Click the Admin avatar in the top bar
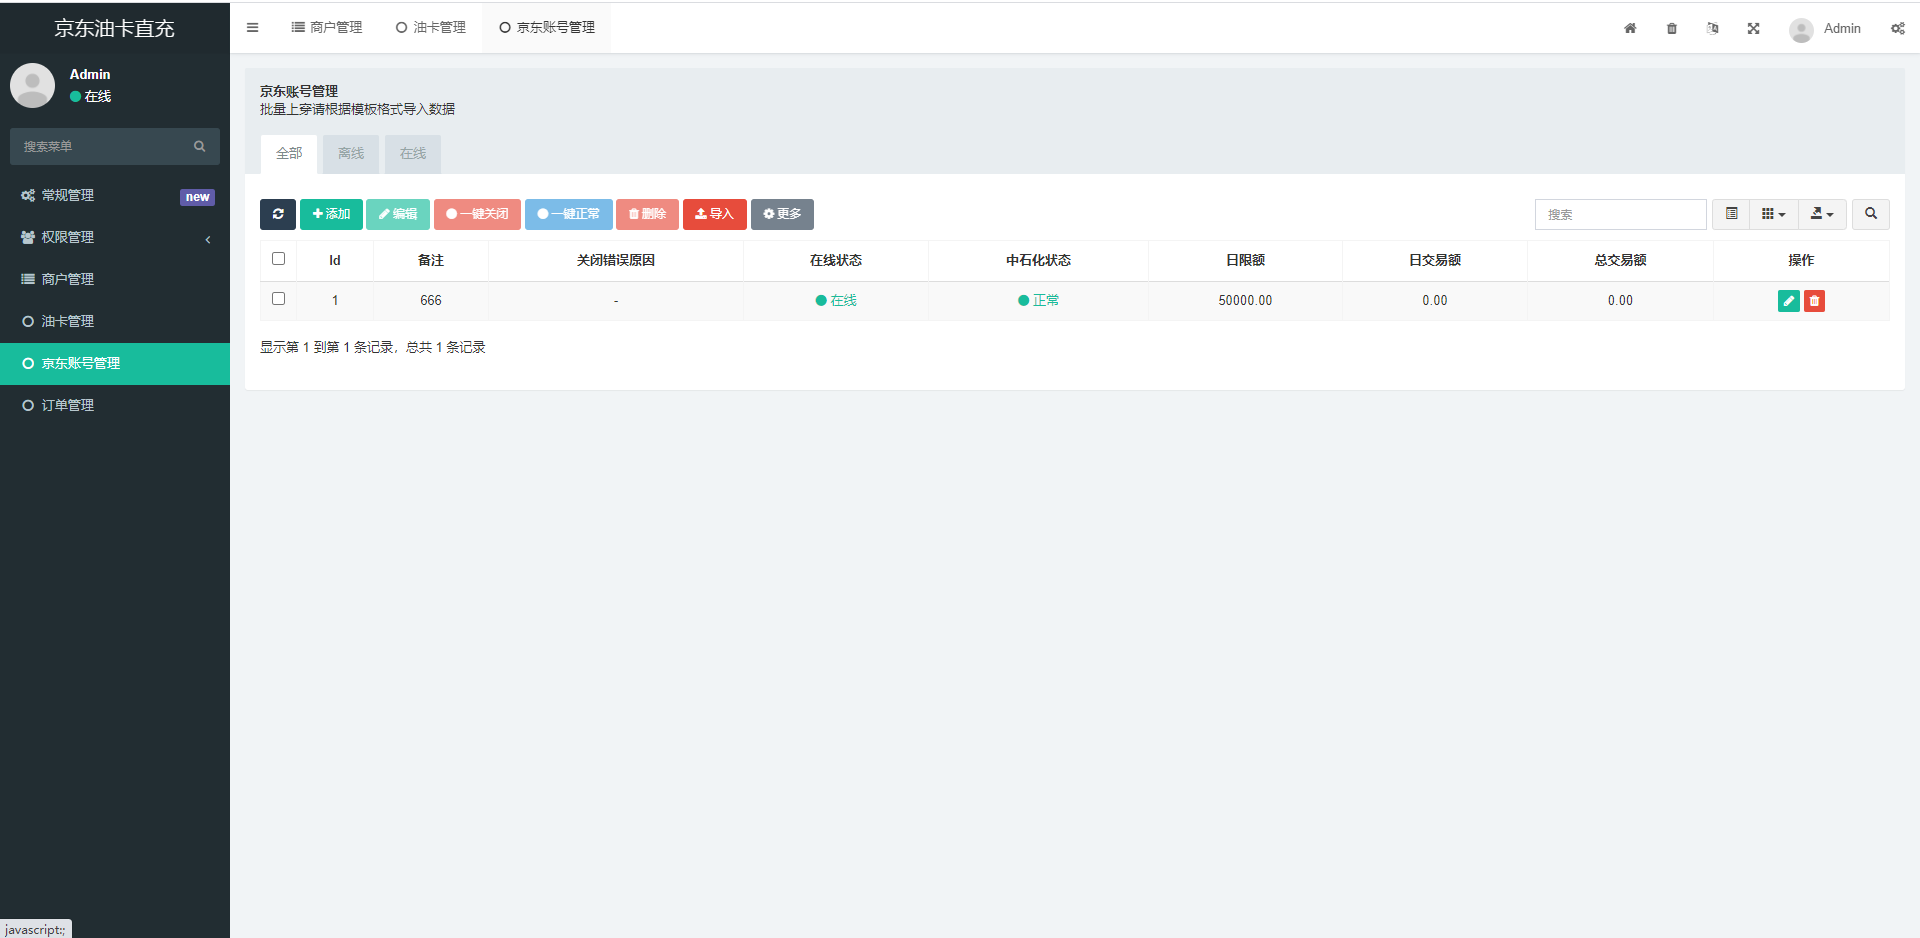Viewport: 1920px width, 938px height. (1801, 30)
